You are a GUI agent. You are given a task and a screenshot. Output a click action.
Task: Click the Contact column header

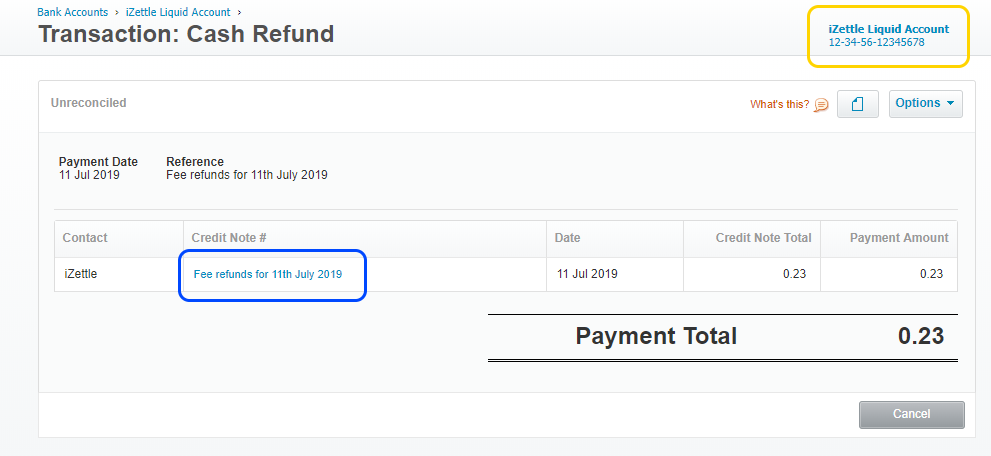coord(85,238)
